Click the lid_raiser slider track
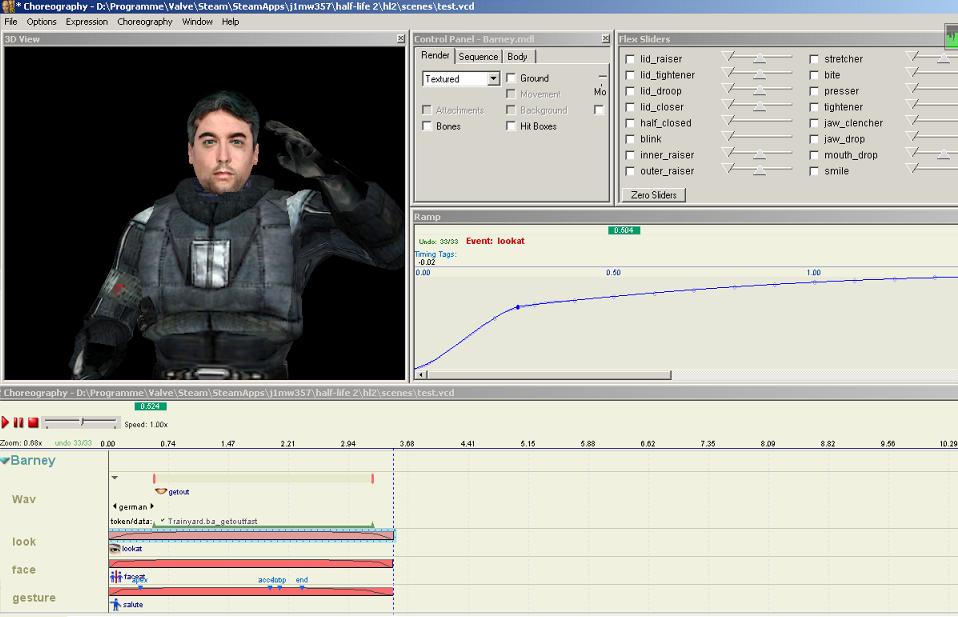958x617 pixels. click(758, 57)
